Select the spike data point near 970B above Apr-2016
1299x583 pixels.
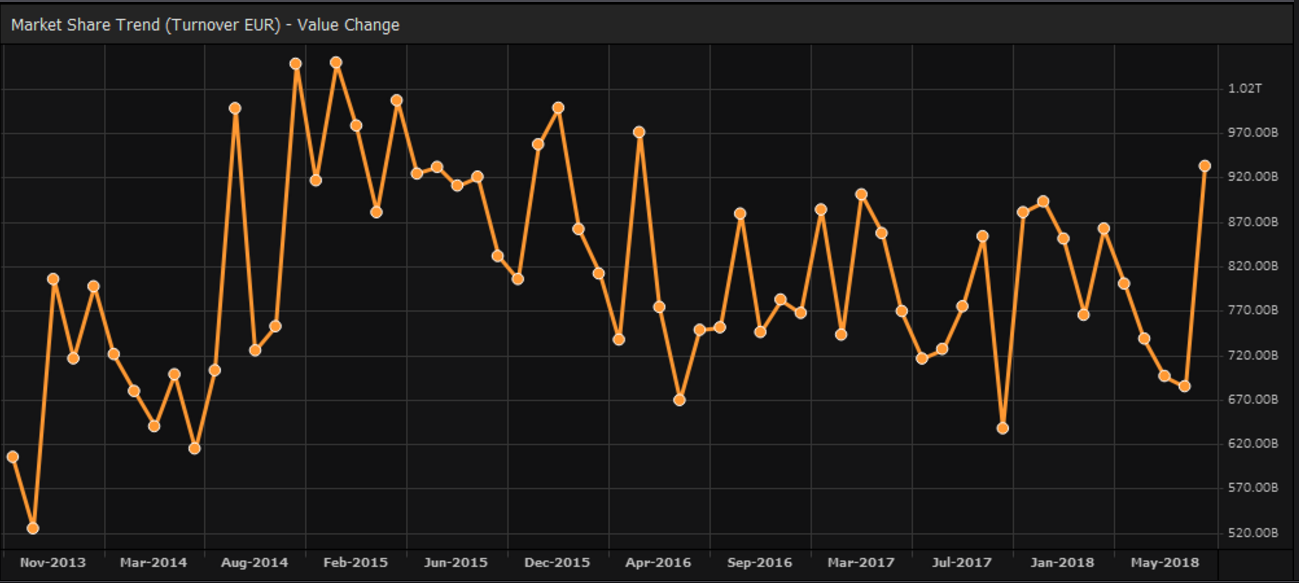[x=639, y=132]
